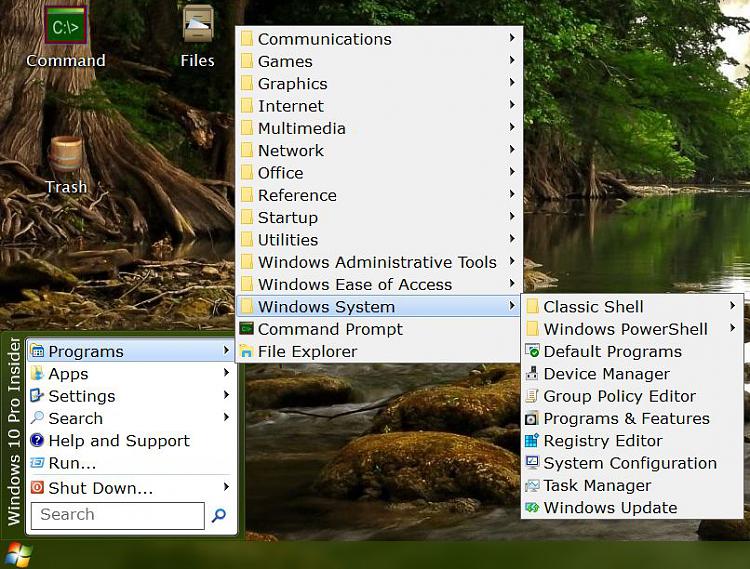Click the Apps icon in start menu
Viewport: 750px width, 569px height.
[37, 373]
